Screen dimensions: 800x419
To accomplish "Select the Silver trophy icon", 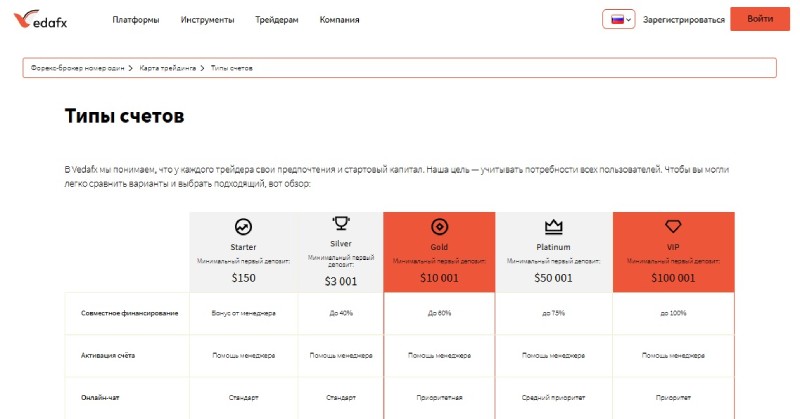I will point(341,224).
